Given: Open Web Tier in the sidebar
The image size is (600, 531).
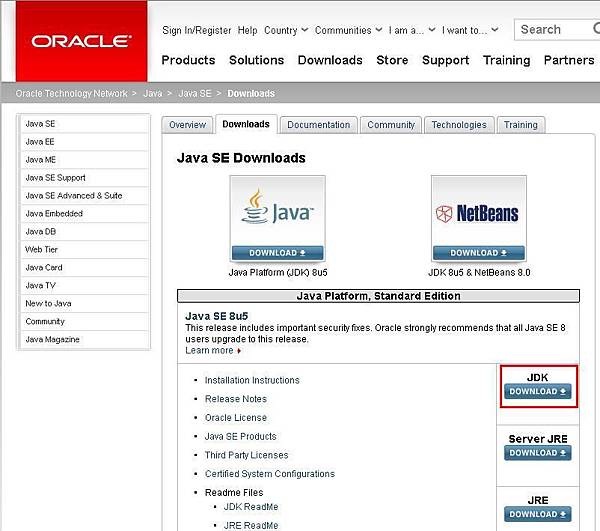Looking at the screenshot, I should pos(85,250).
